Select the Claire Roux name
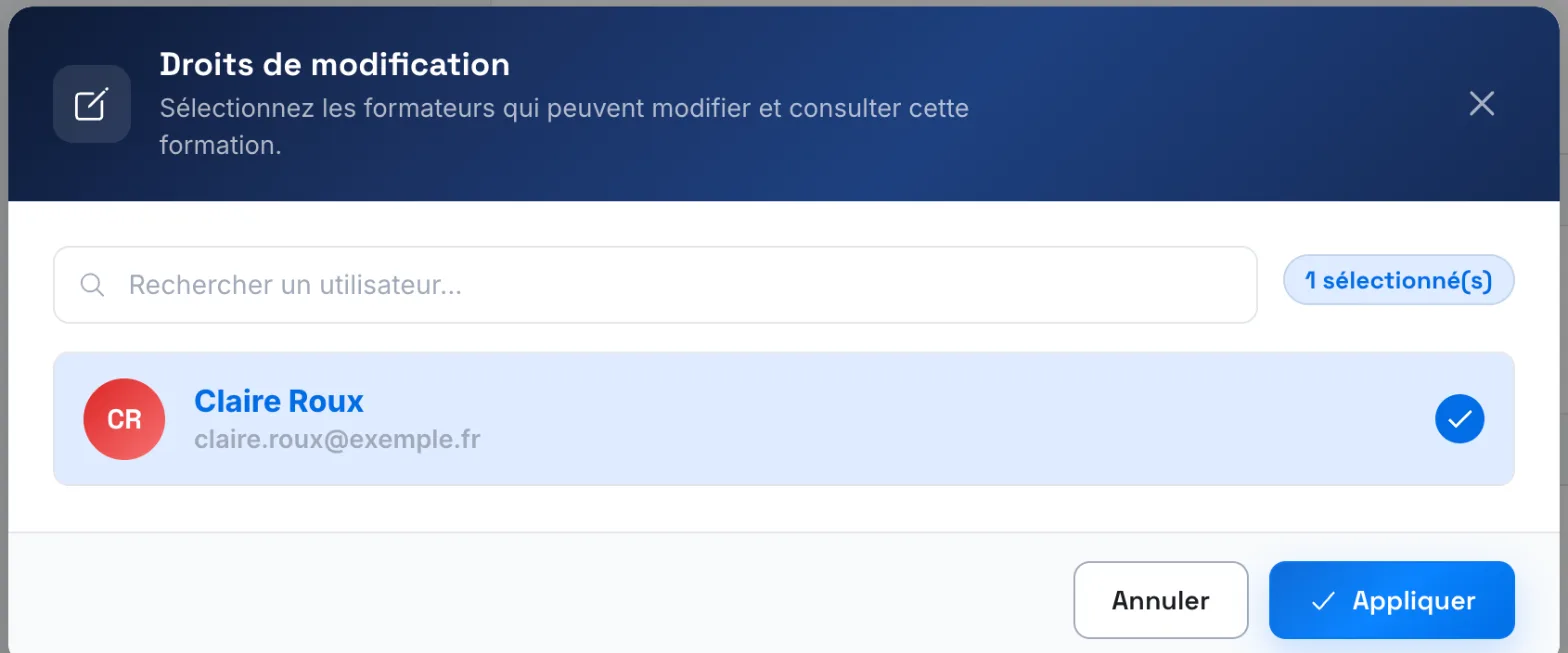Image resolution: width=1568 pixels, height=653 pixels. pos(279,401)
